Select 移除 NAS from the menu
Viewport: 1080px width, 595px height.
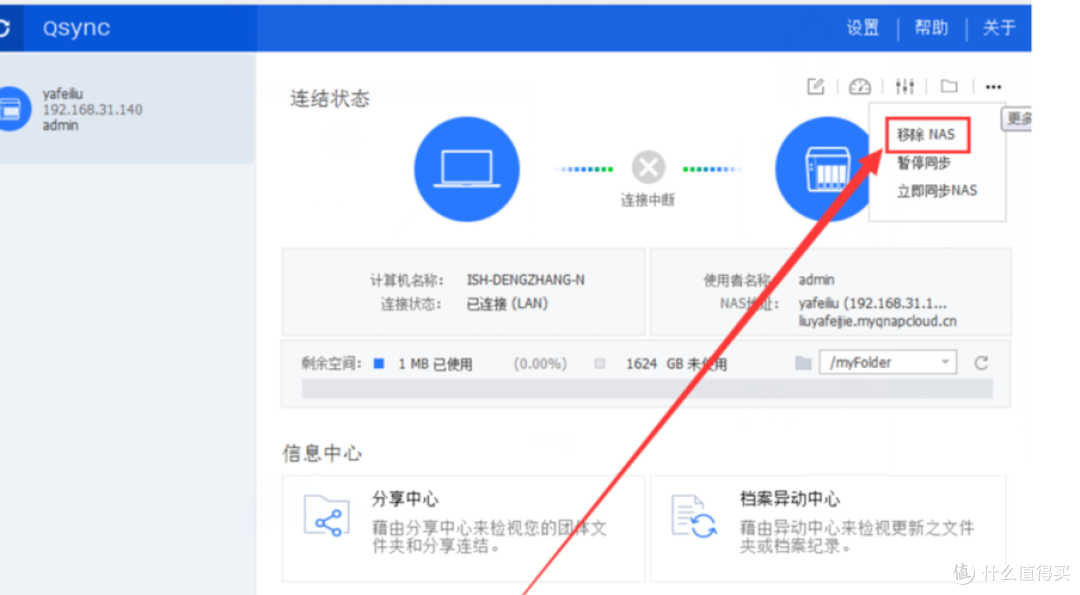[x=925, y=134]
